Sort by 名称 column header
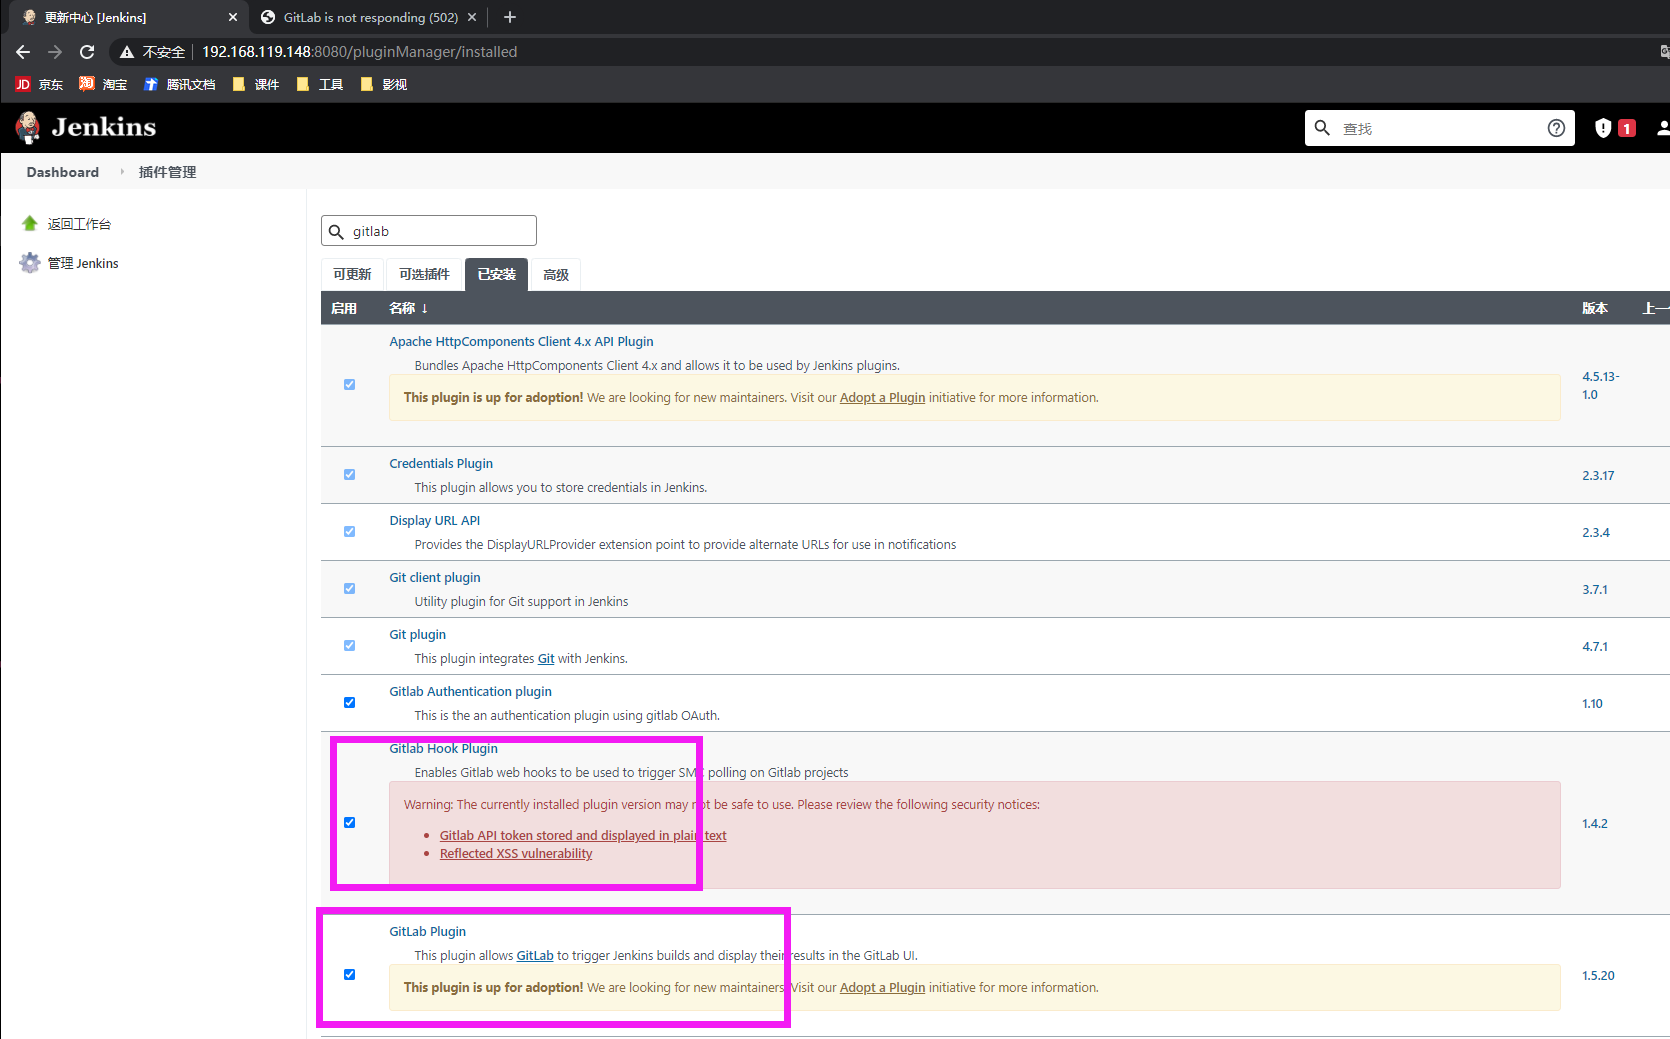The image size is (1670, 1039). [408, 308]
